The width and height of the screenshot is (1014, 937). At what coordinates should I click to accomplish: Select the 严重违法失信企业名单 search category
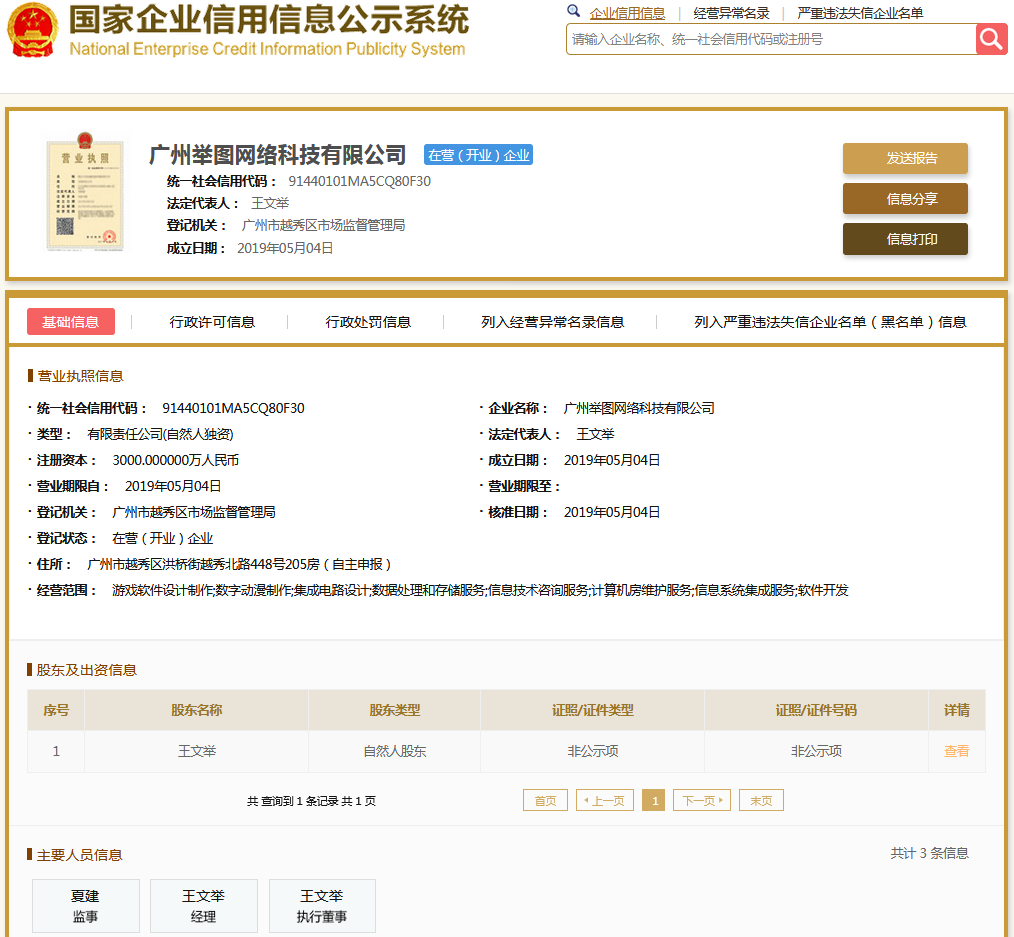point(860,13)
